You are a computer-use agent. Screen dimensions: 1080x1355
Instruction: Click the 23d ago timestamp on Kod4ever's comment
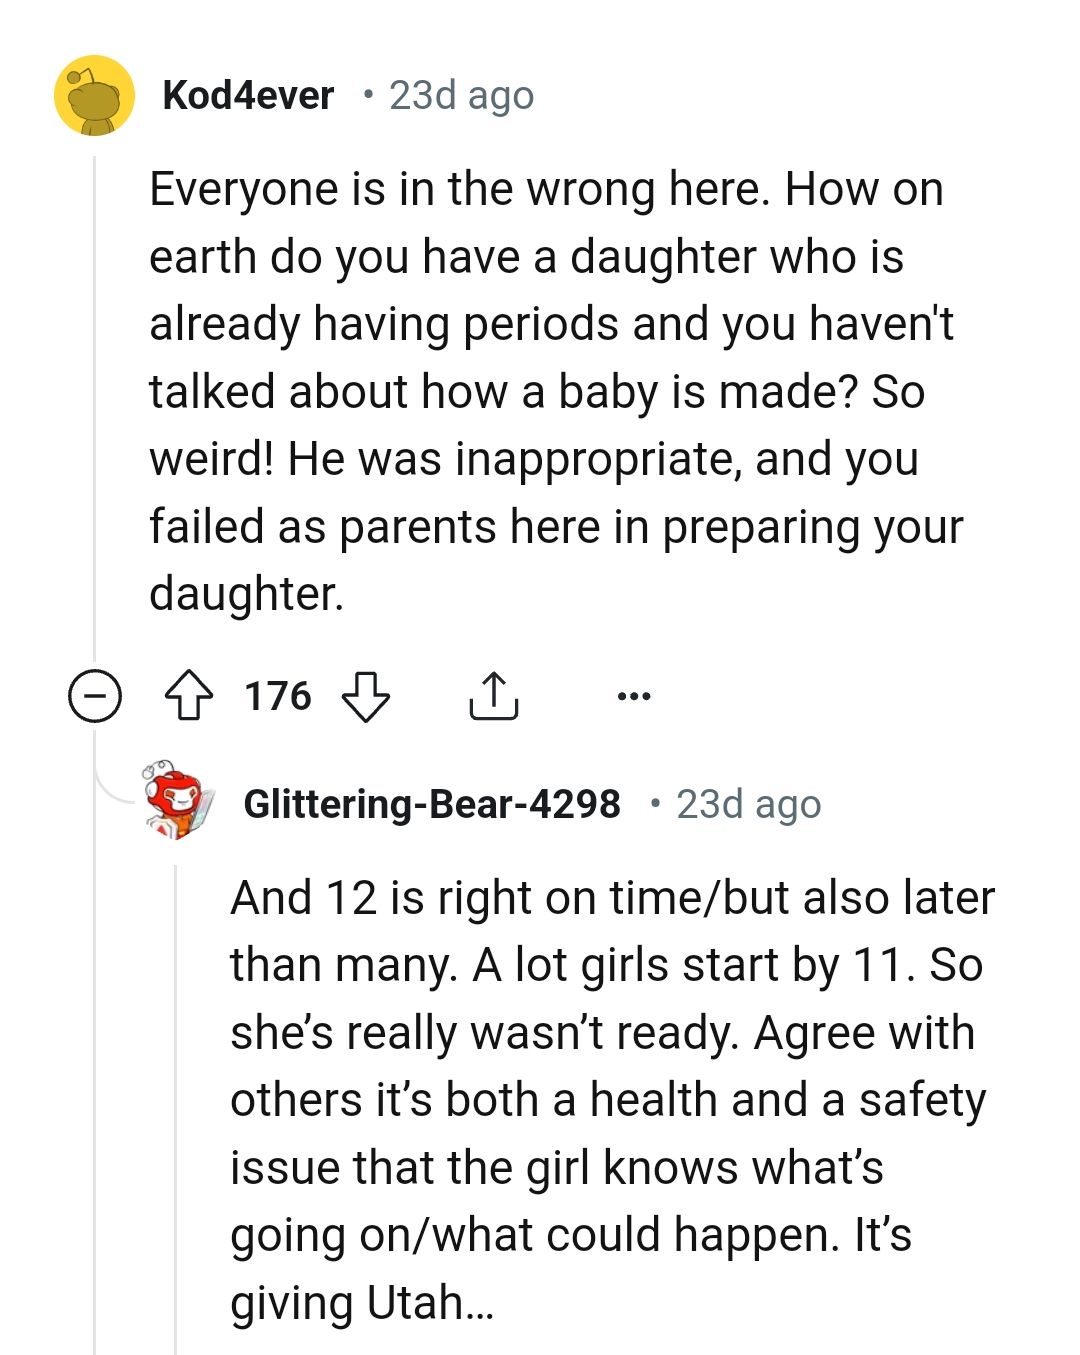460,96
